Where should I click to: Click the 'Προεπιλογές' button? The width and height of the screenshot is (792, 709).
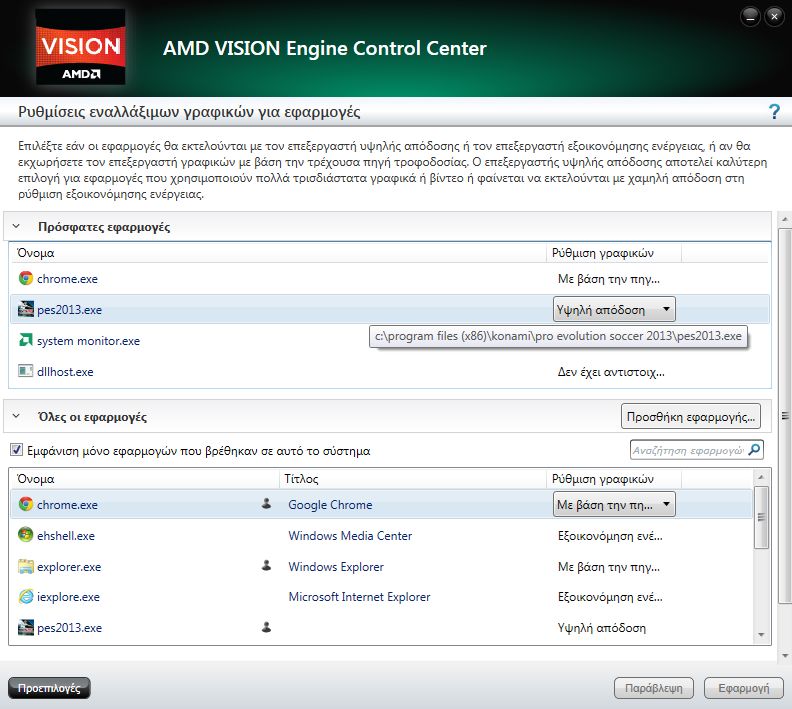tap(49, 688)
